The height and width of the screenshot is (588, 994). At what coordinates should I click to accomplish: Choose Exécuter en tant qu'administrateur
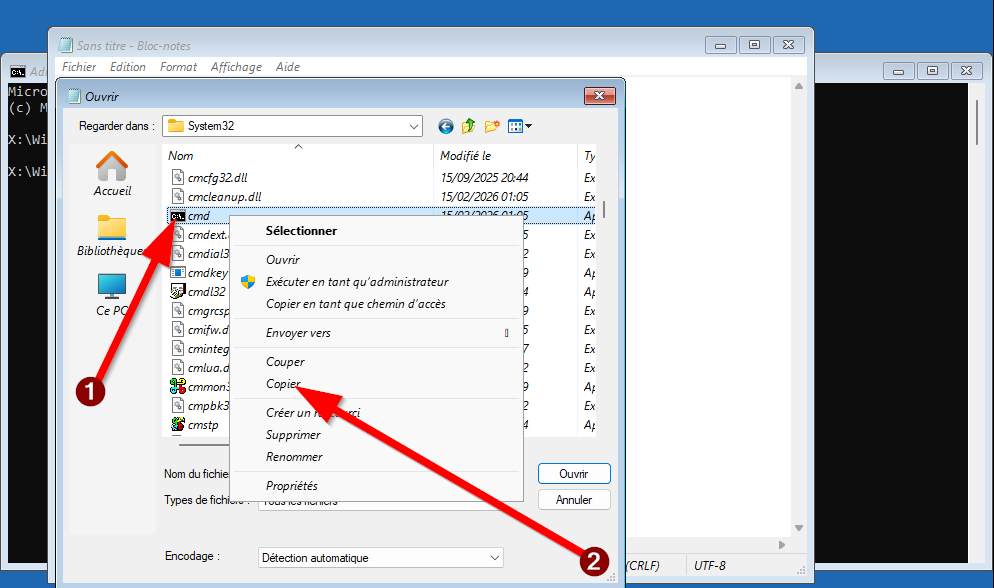pyautogui.click(x=357, y=282)
